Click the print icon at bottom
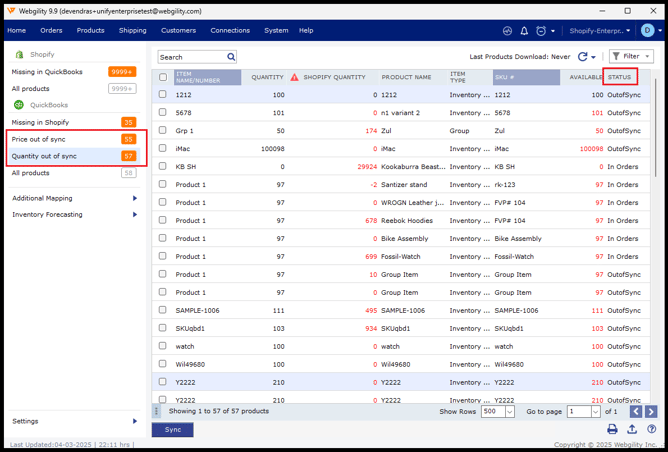The height and width of the screenshot is (452, 668). pos(613,429)
